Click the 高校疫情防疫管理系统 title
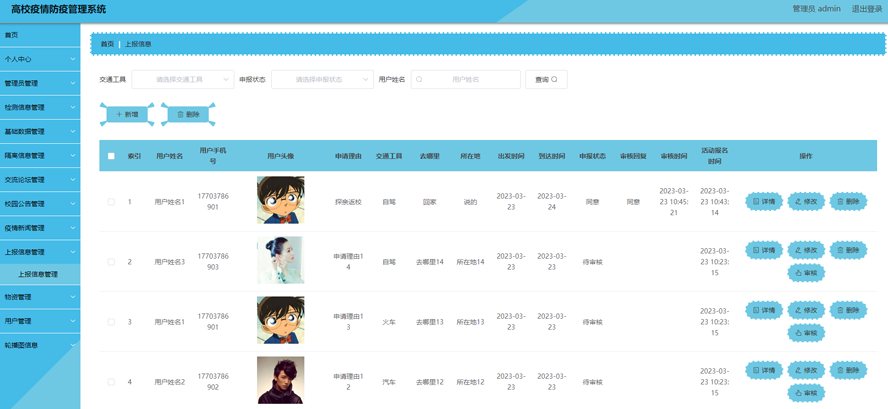This screenshot has width=888, height=409. 58,10
